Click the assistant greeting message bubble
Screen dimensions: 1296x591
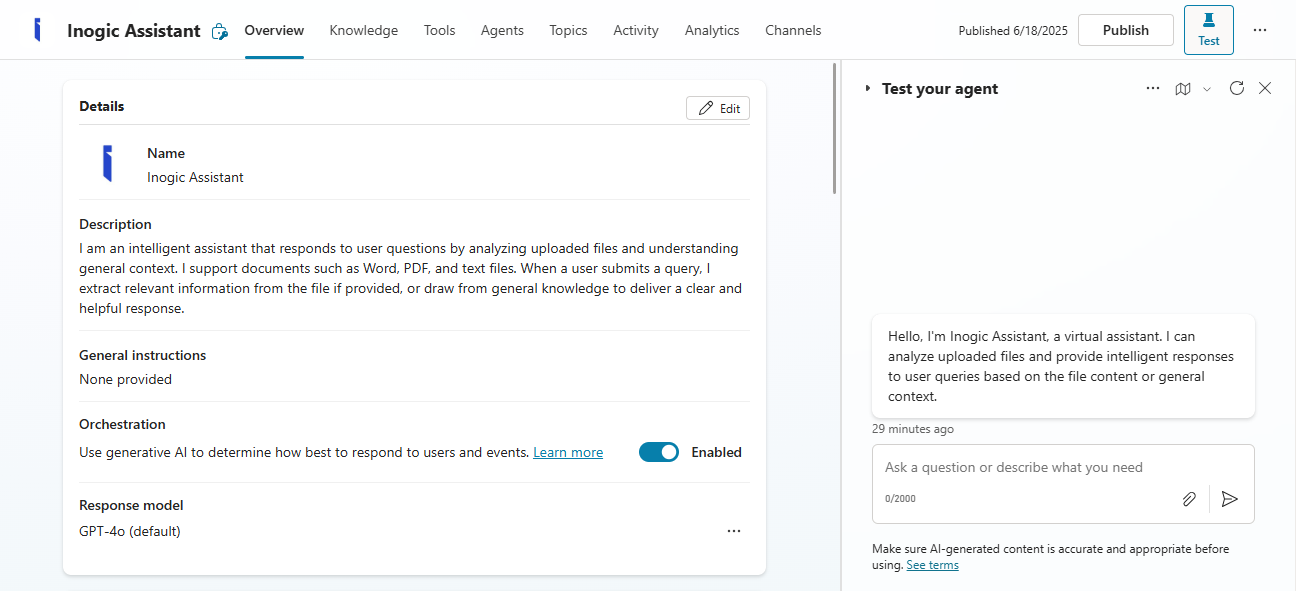coord(1063,366)
